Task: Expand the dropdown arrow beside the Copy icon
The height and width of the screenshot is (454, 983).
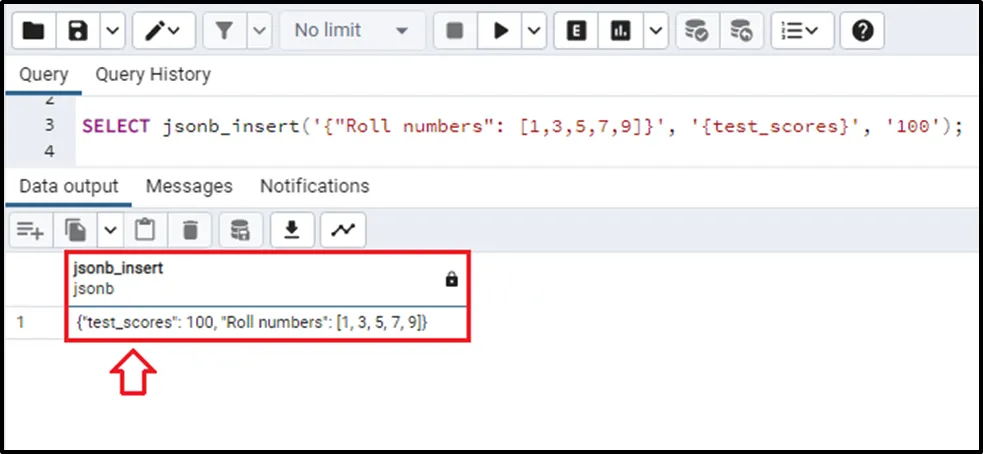Action: pyautogui.click(x=110, y=231)
